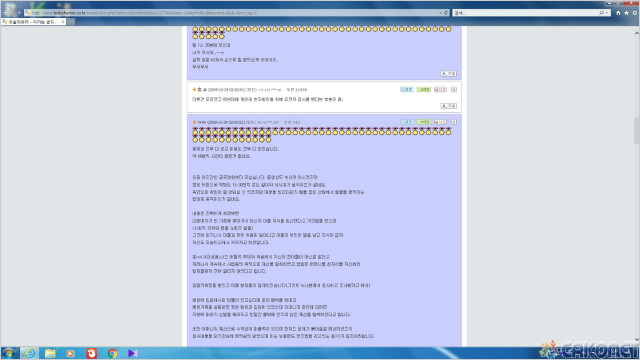Delete the white comment with its x button
640x360 pixels.
[x=454, y=89]
